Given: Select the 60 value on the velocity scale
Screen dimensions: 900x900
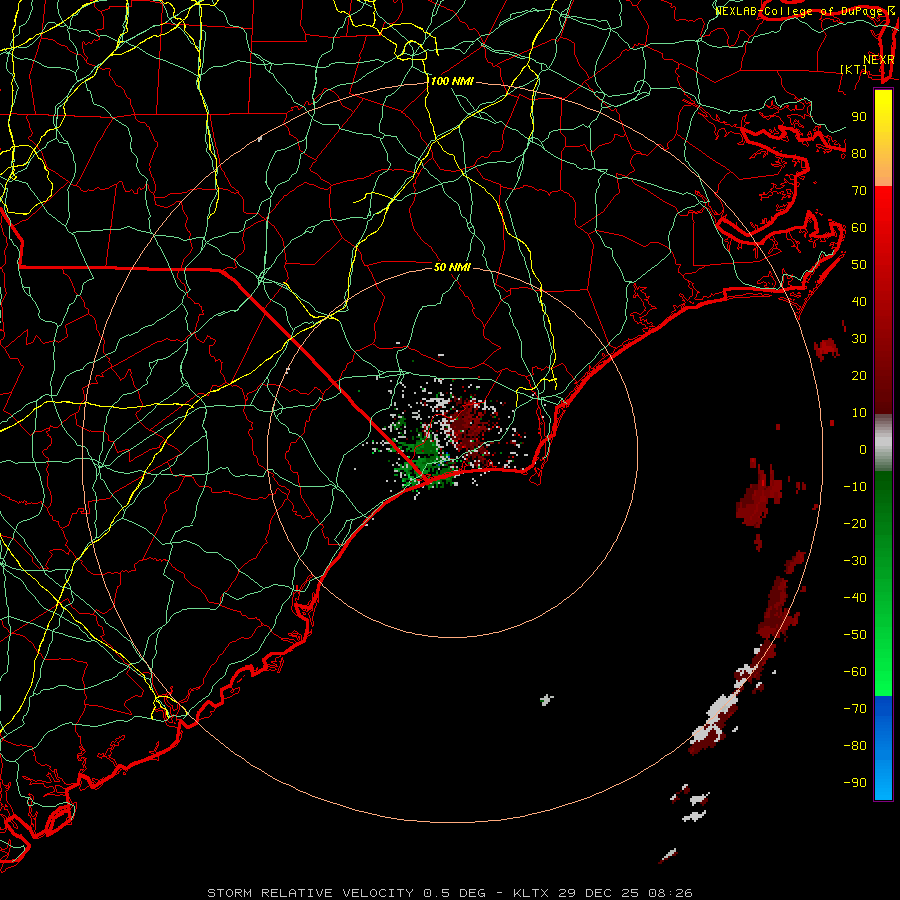Looking at the screenshot, I should point(859,228).
